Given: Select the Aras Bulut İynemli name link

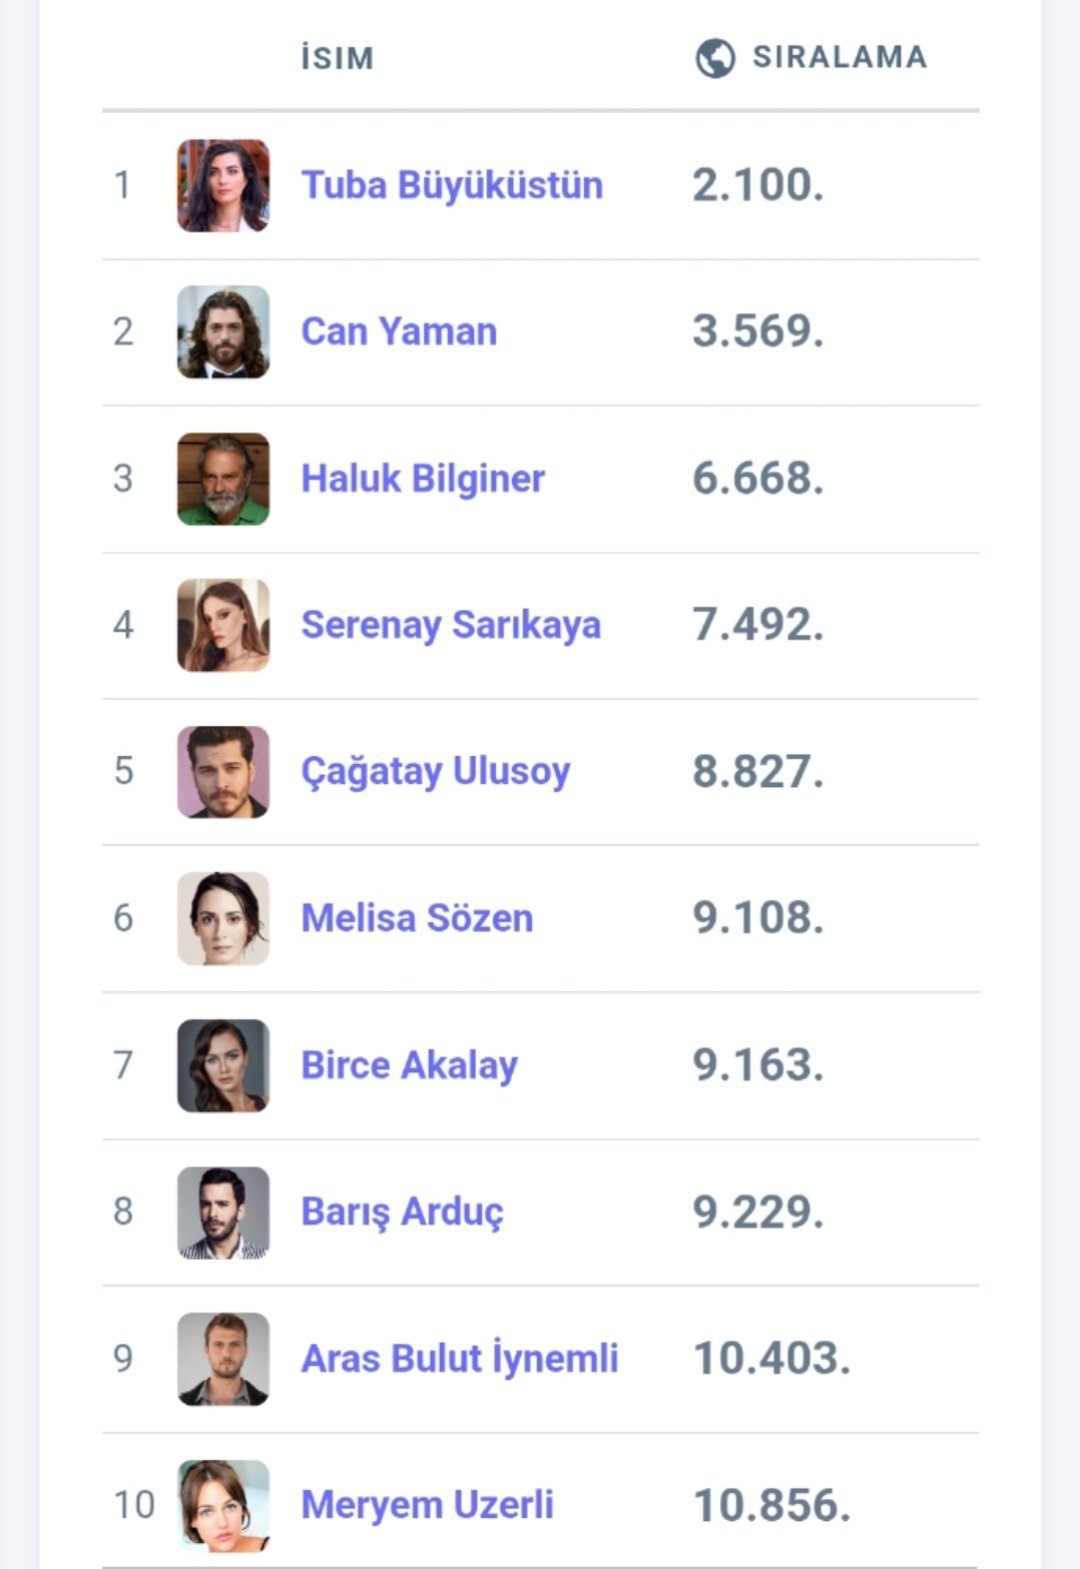Looking at the screenshot, I should point(460,1358).
